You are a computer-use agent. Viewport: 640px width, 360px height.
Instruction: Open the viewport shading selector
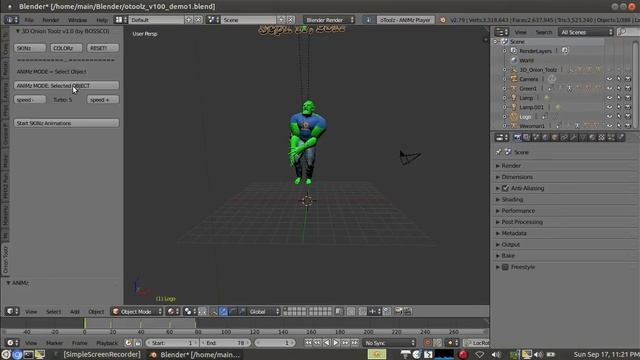[x=173, y=312]
